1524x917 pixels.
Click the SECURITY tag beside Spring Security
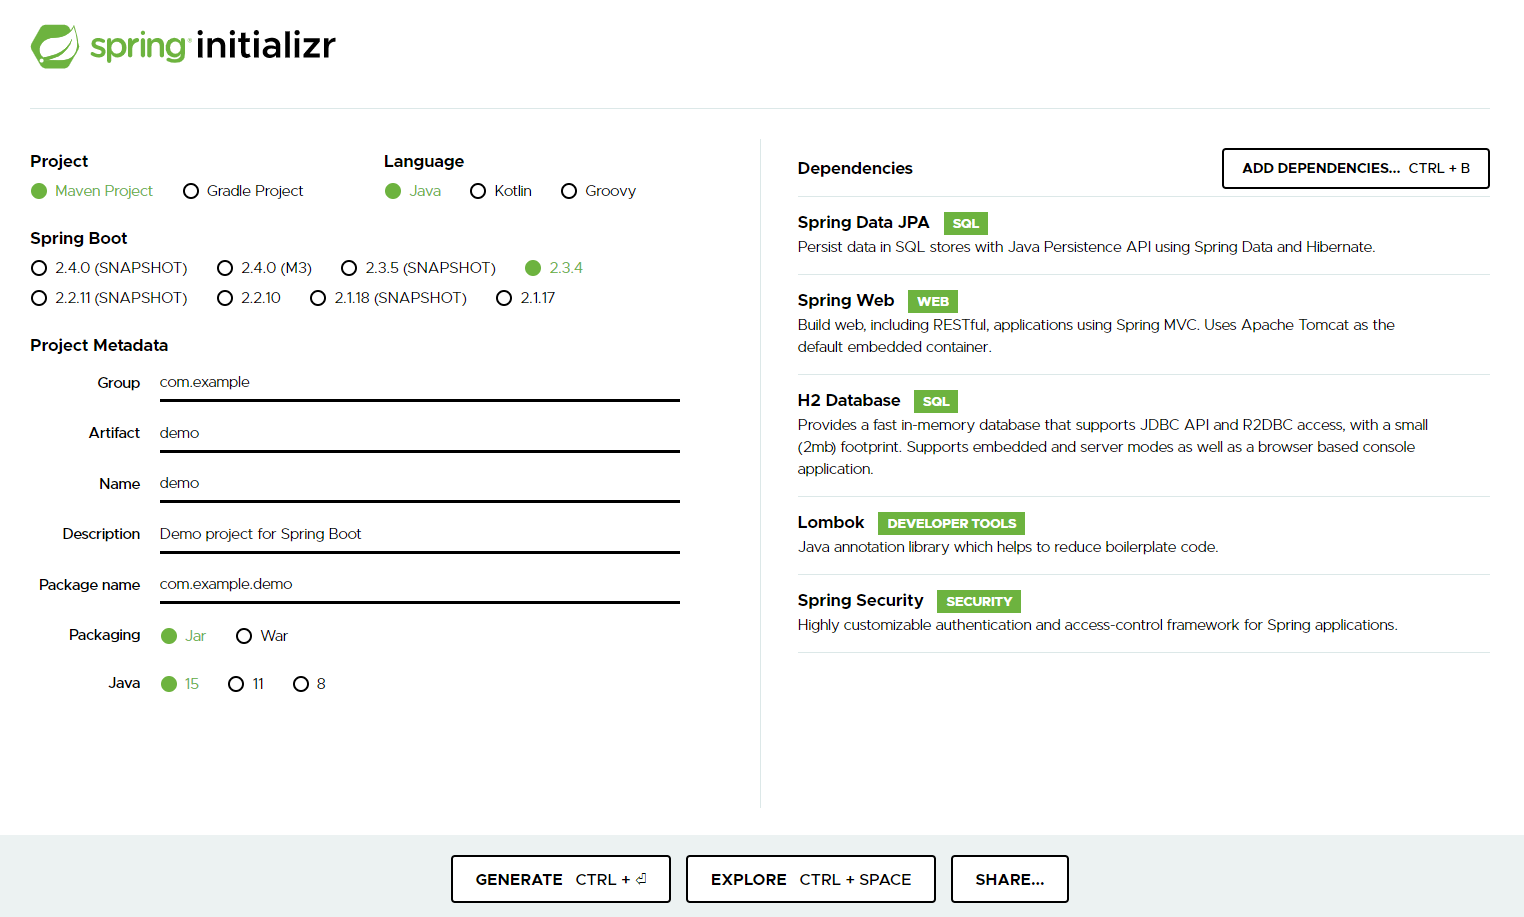979,601
